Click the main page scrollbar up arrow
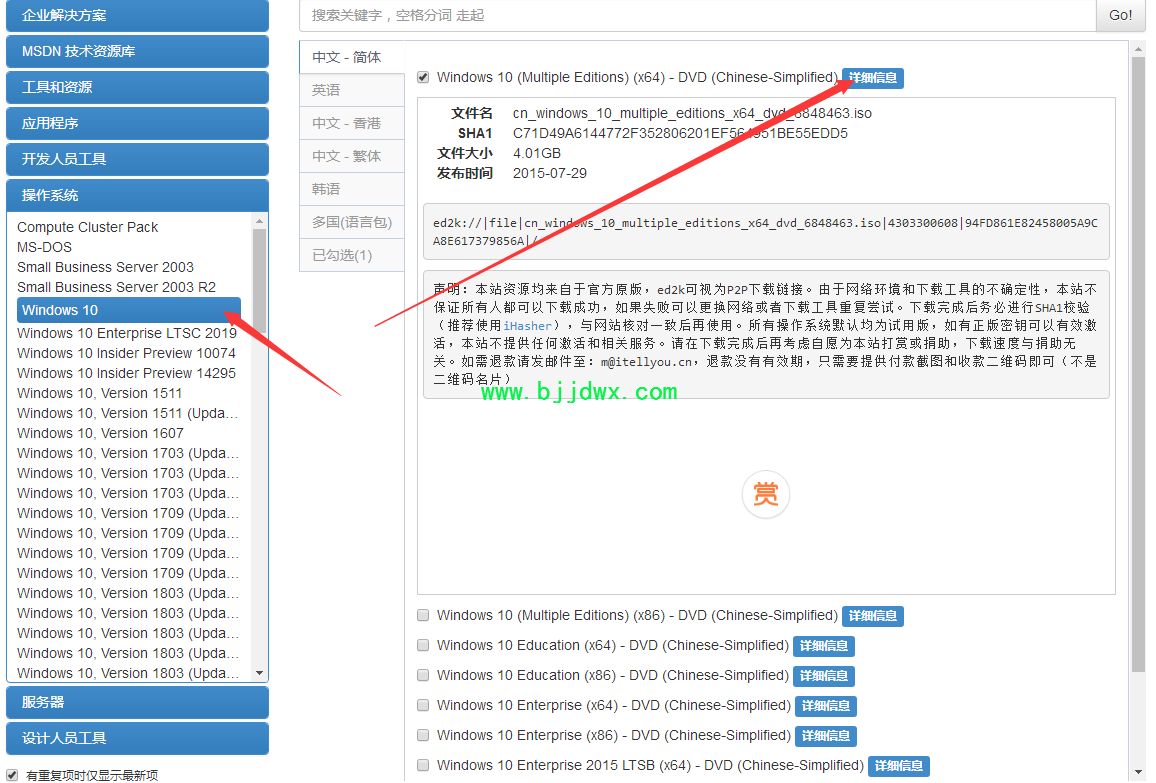This screenshot has height=783, width=1156. pos(1138,50)
